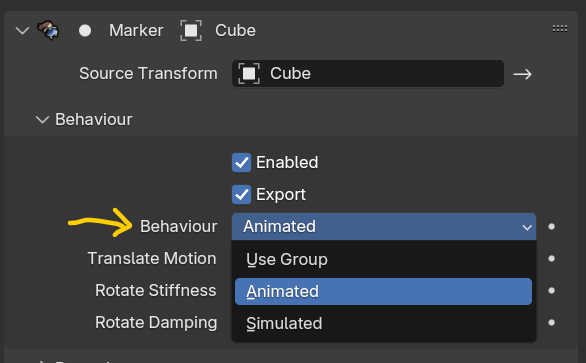This screenshot has width=586, height=363.
Task: Click the Ragdoll marker character icon
Action: (48, 30)
